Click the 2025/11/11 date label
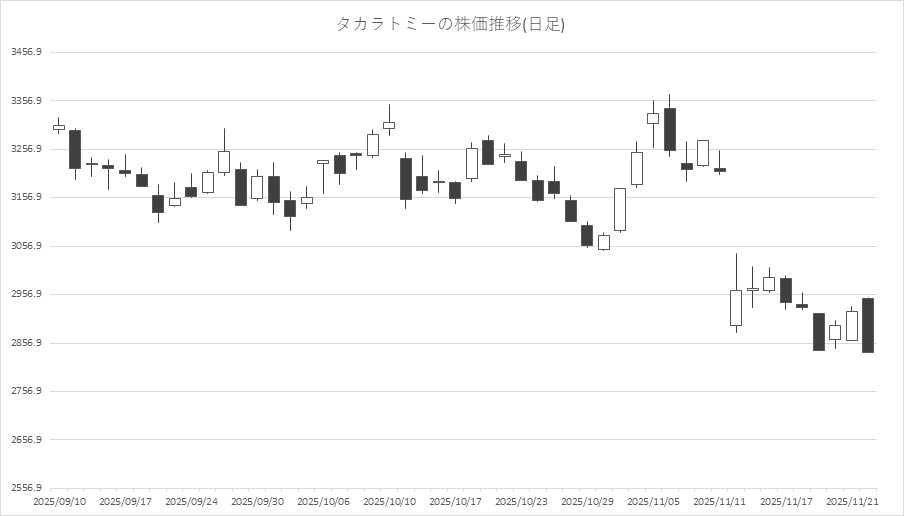904x516 pixels. [x=719, y=501]
